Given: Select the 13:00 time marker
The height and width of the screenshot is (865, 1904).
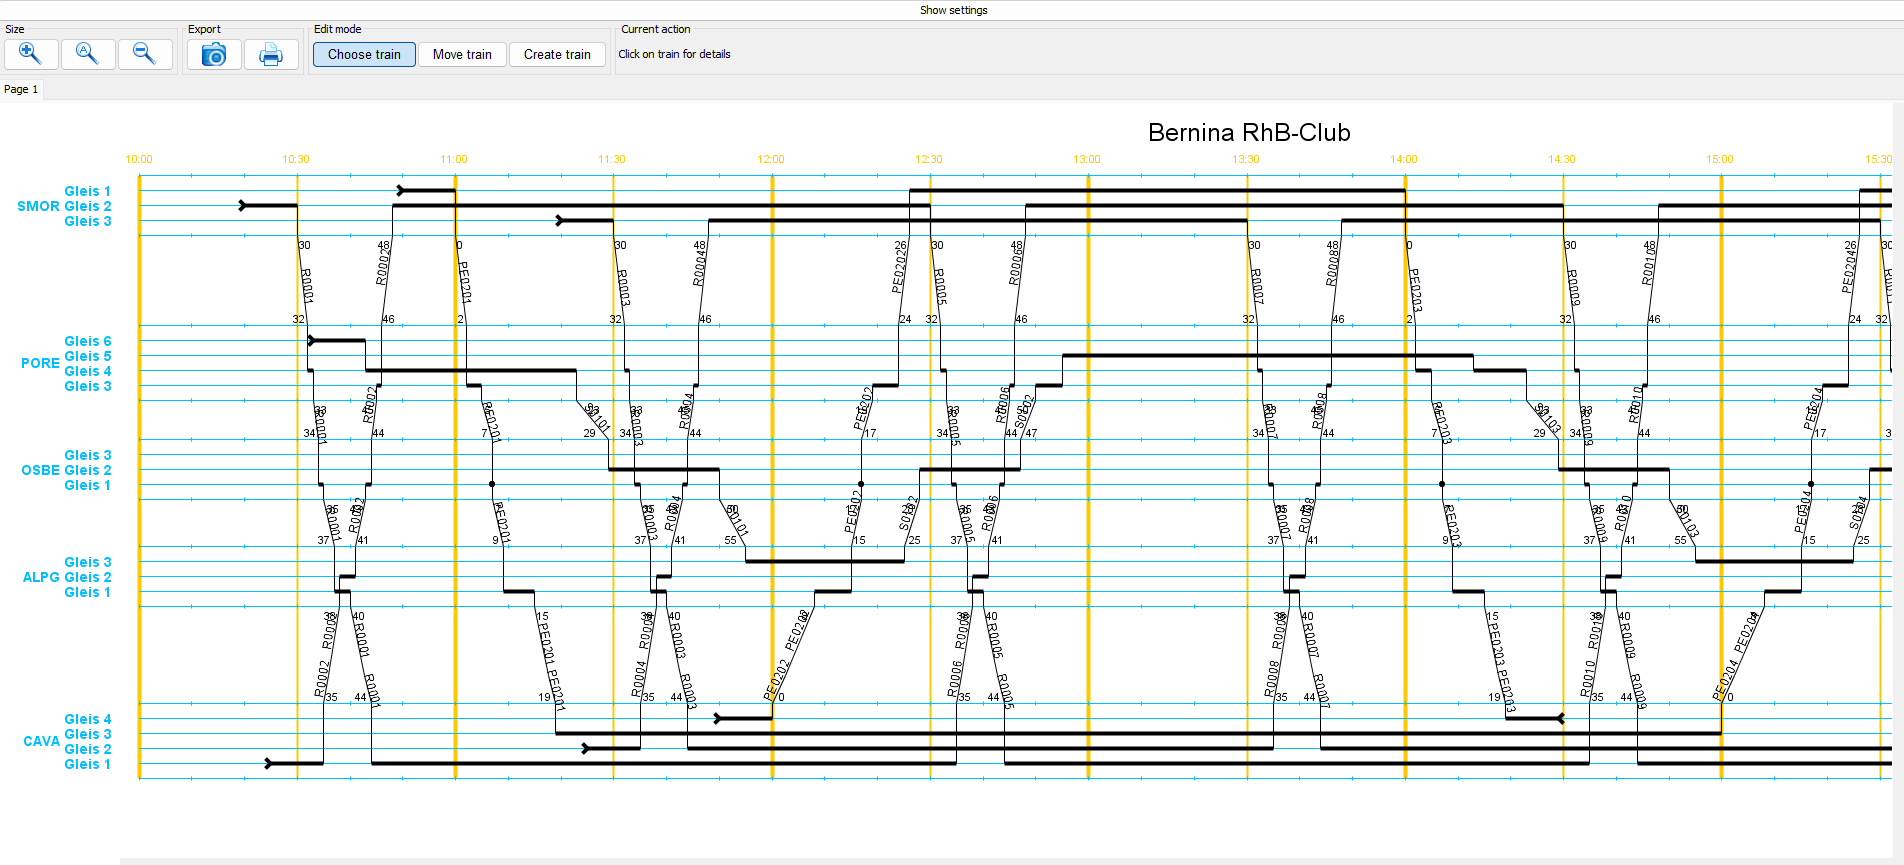Looking at the screenshot, I should (1087, 159).
